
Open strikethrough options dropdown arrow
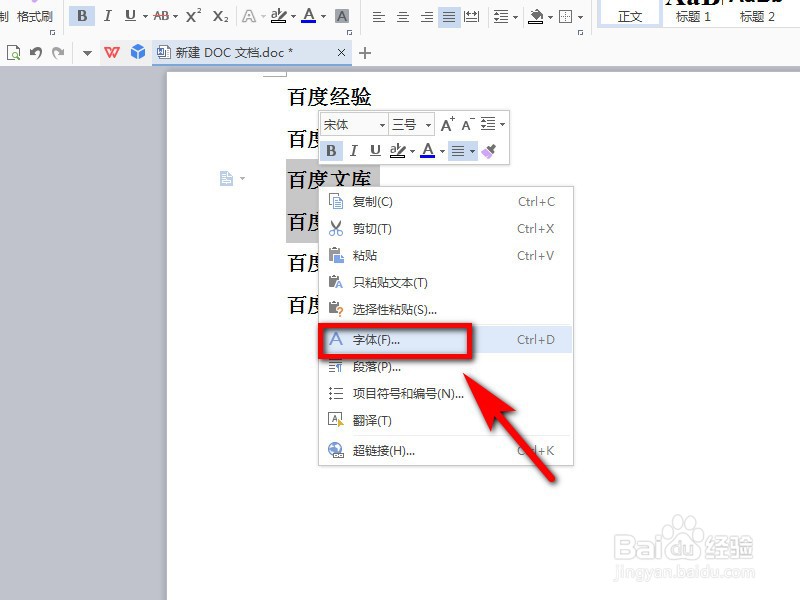(175, 17)
